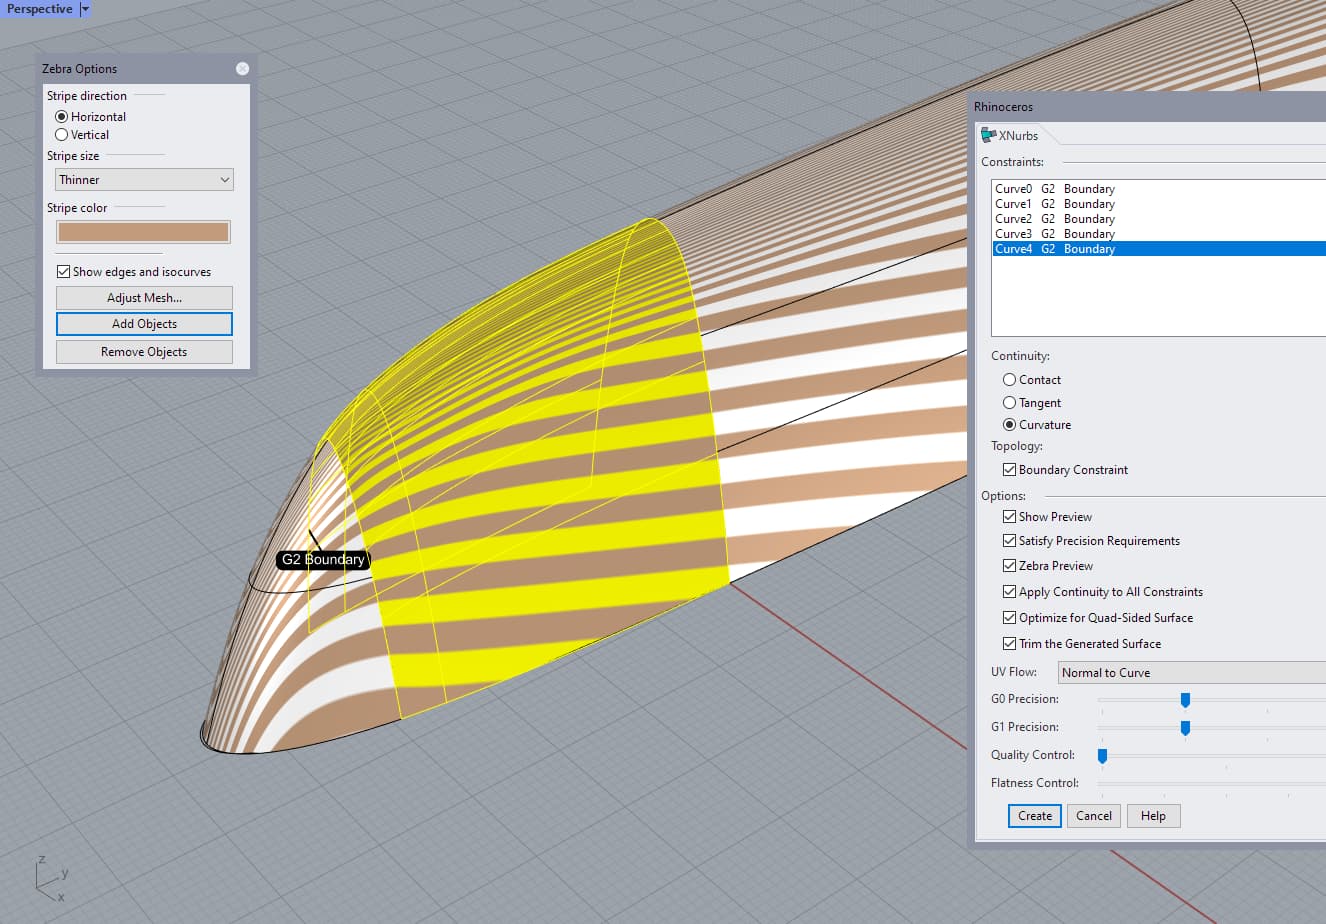The width and height of the screenshot is (1326, 924).
Task: Click the Quality Control slider handle
Action: pyautogui.click(x=1102, y=756)
